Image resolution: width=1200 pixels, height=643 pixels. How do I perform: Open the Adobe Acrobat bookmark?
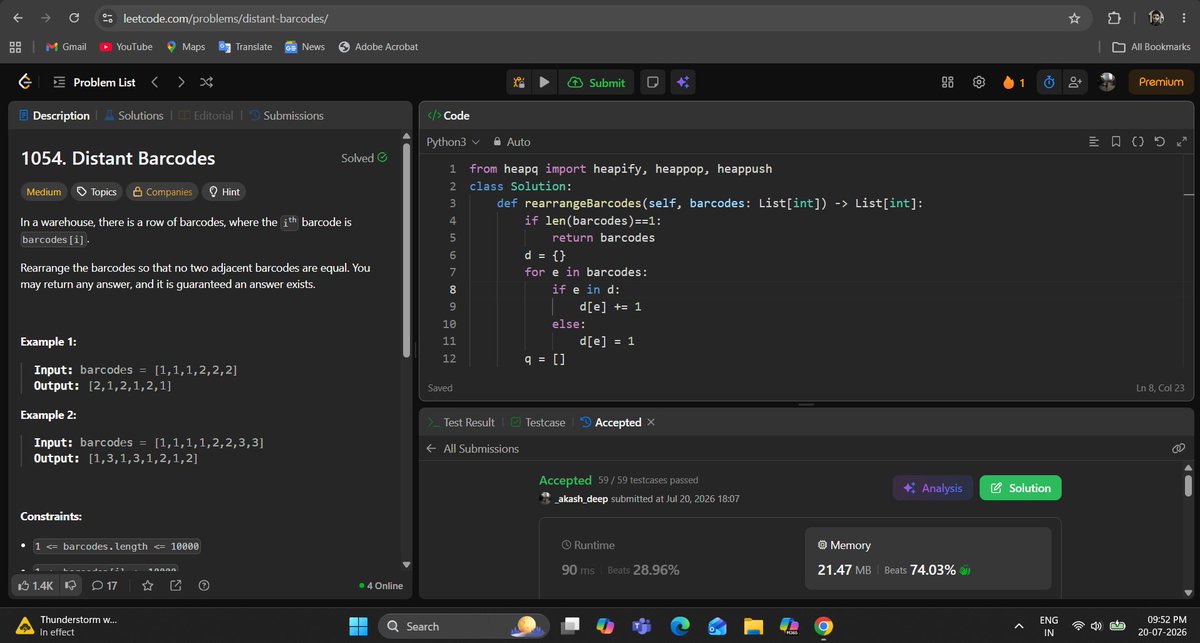tap(378, 47)
